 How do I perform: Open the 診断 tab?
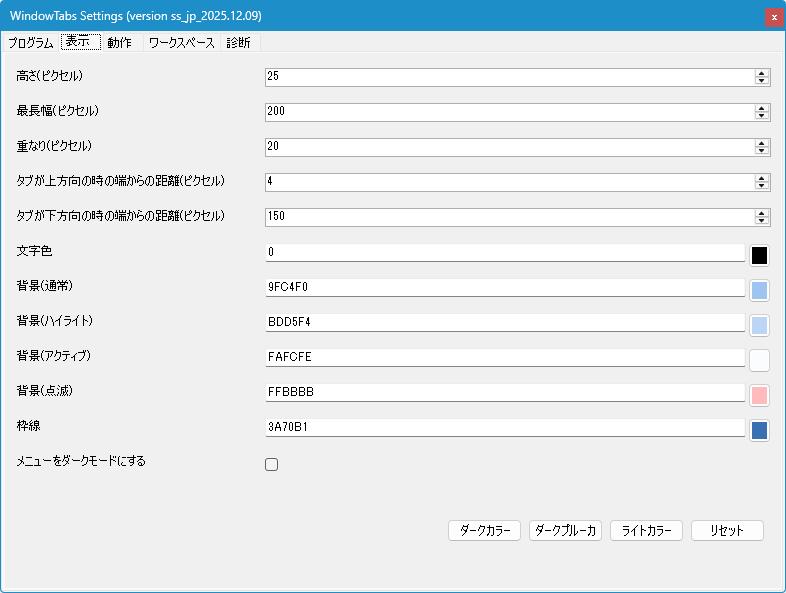click(239, 43)
